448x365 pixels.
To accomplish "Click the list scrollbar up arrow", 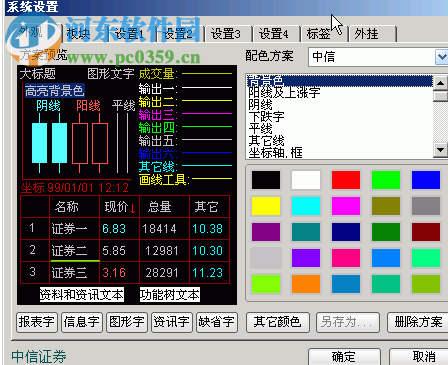I will tap(440, 82).
